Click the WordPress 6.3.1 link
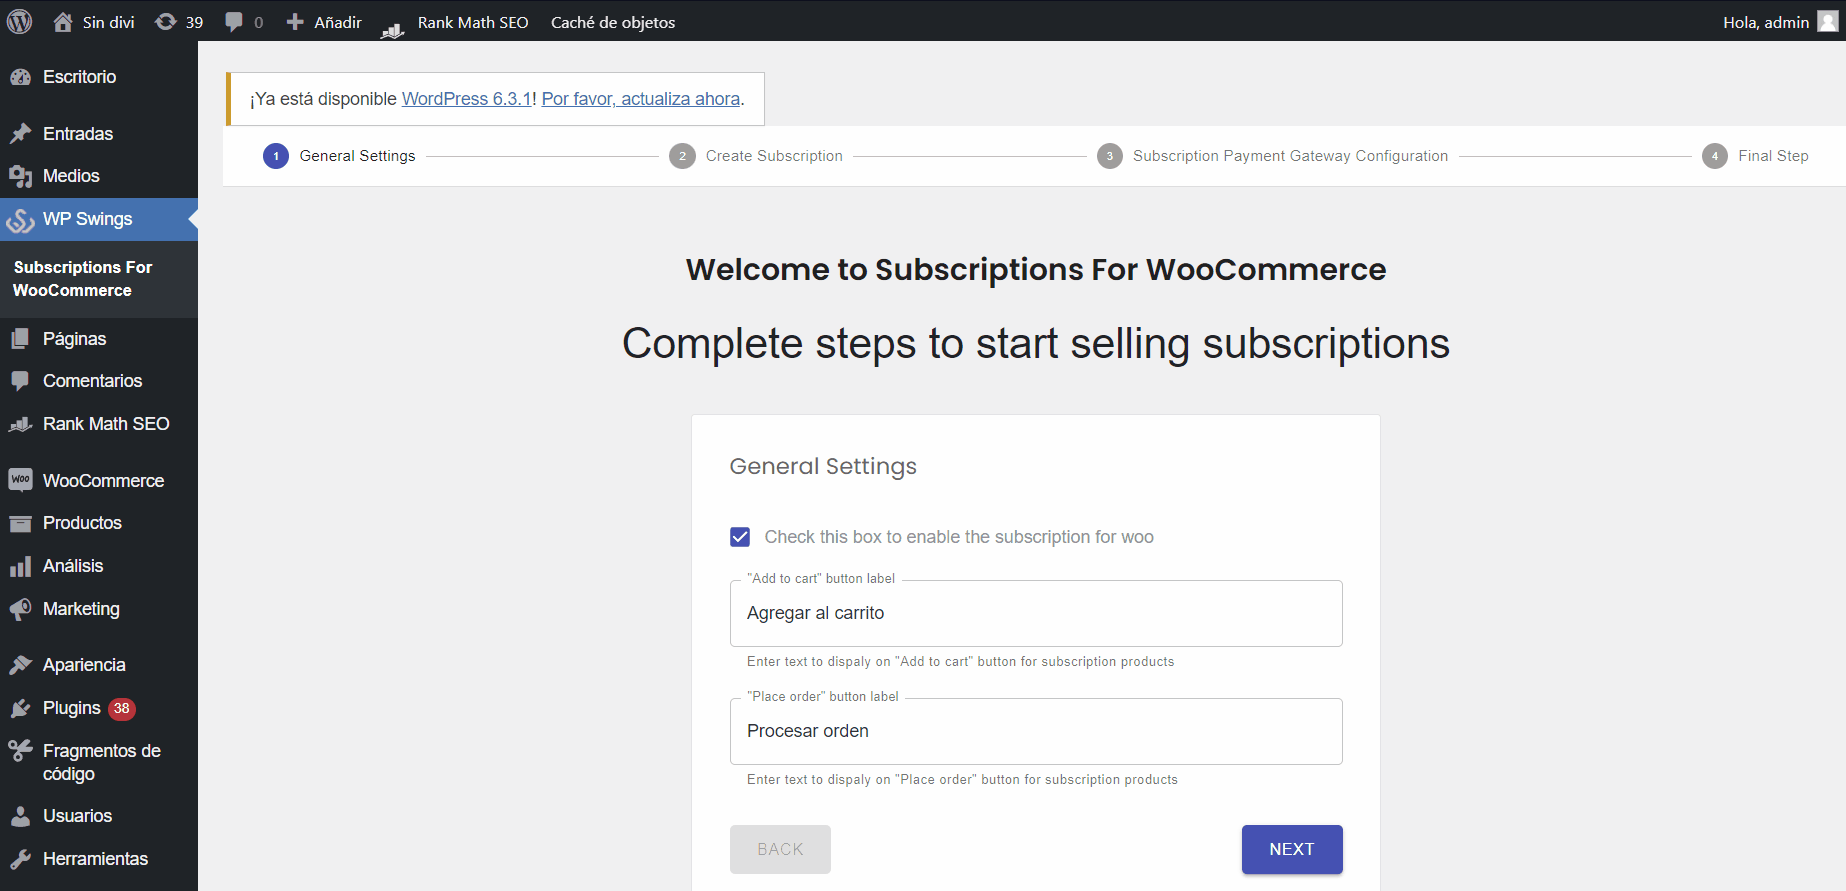Viewport: 1846px width, 891px height. click(x=466, y=99)
